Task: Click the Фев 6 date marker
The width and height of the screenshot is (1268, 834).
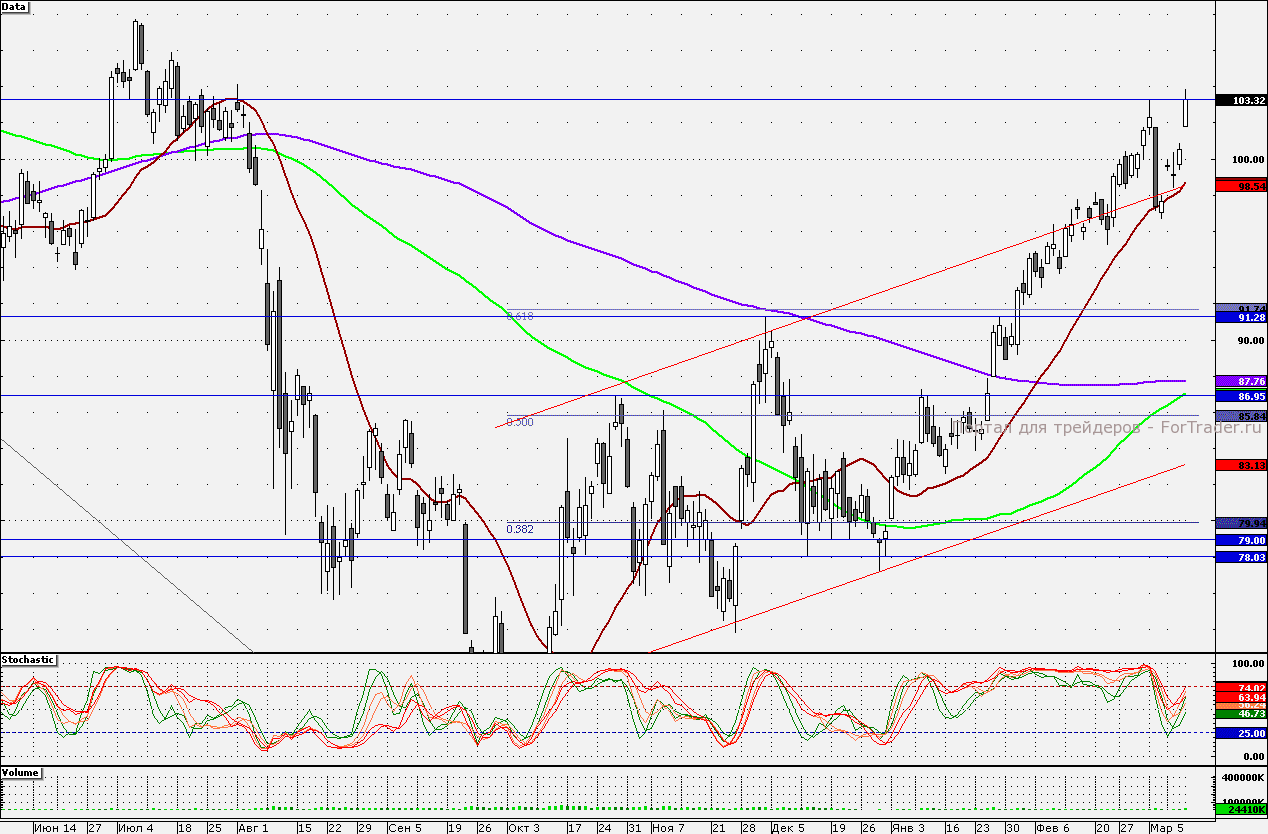Action: pos(1052,828)
